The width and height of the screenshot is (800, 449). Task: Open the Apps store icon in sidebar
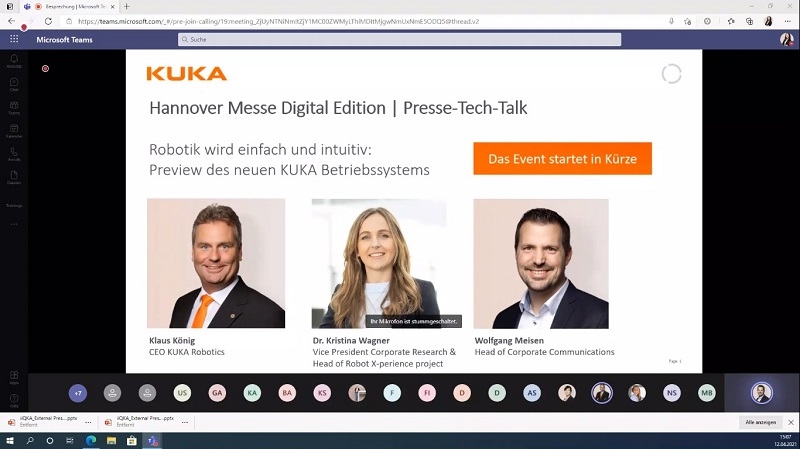(14, 377)
